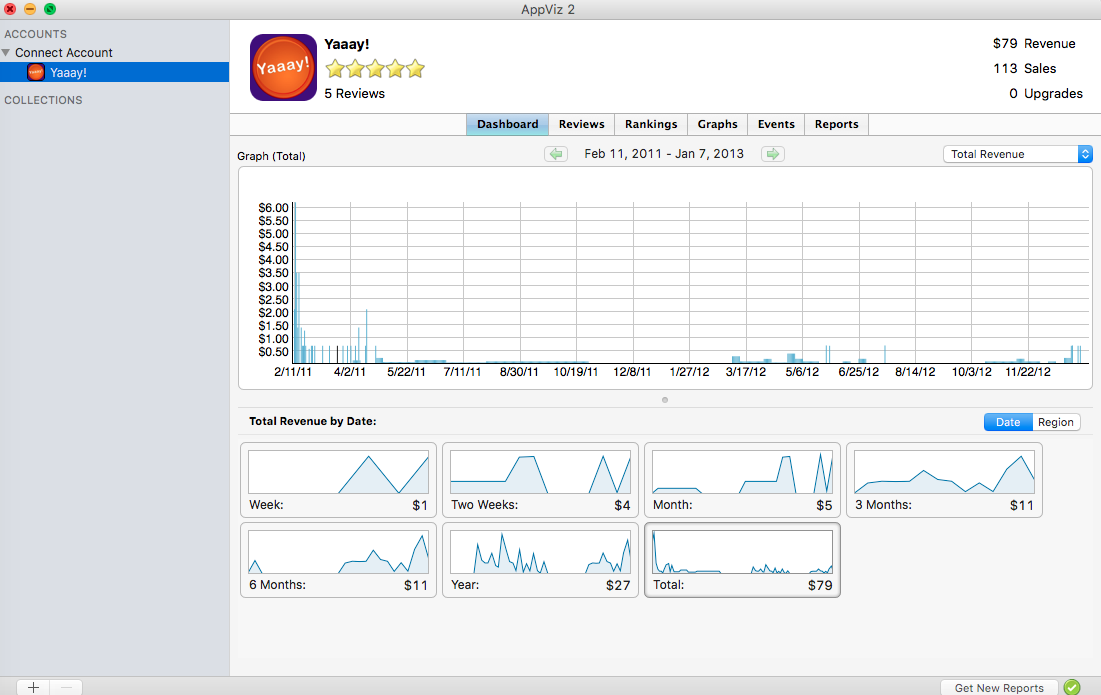Screen dimensions: 1101x695
Task: Select the 3 Months revenue card
Action: click(x=944, y=480)
